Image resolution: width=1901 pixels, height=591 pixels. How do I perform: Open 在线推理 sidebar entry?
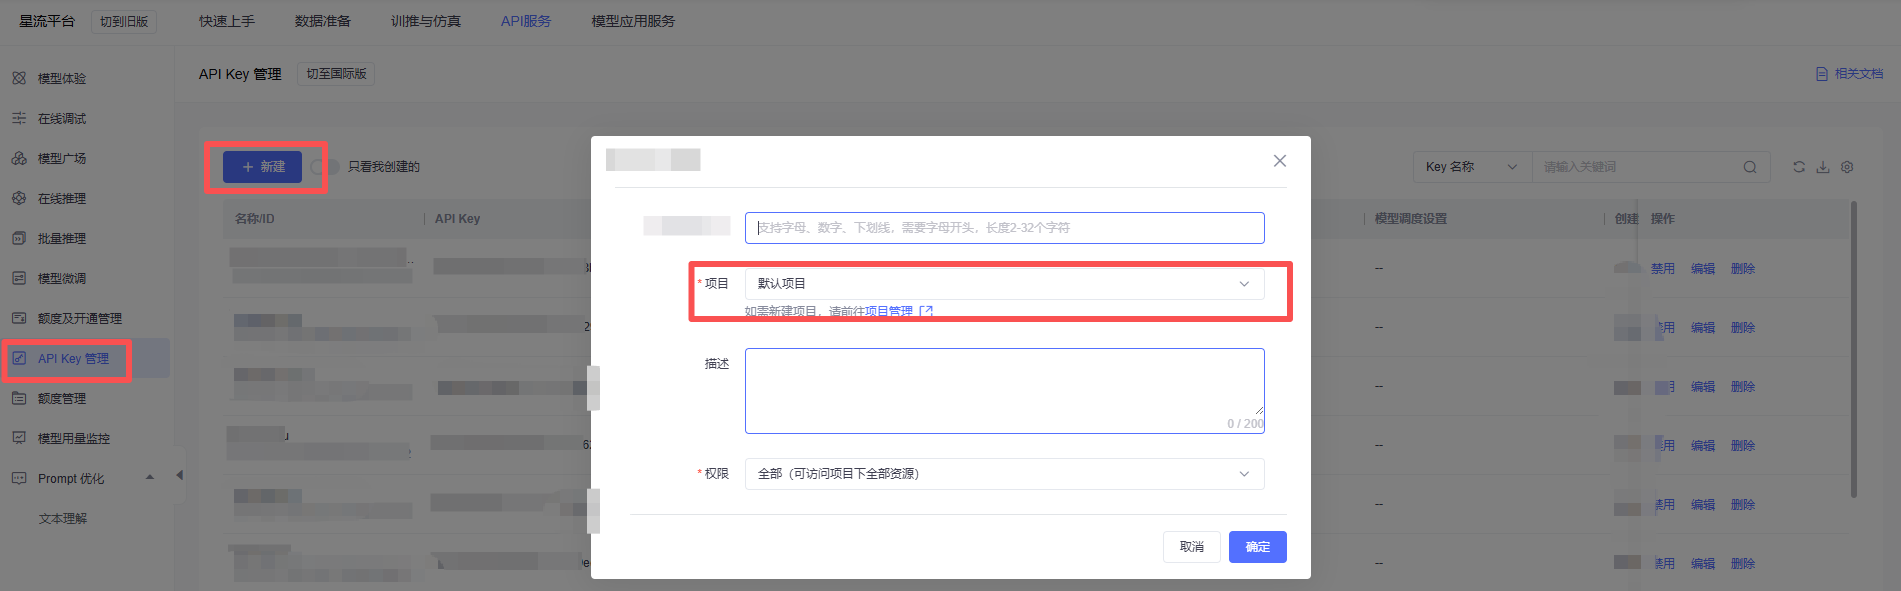click(62, 198)
